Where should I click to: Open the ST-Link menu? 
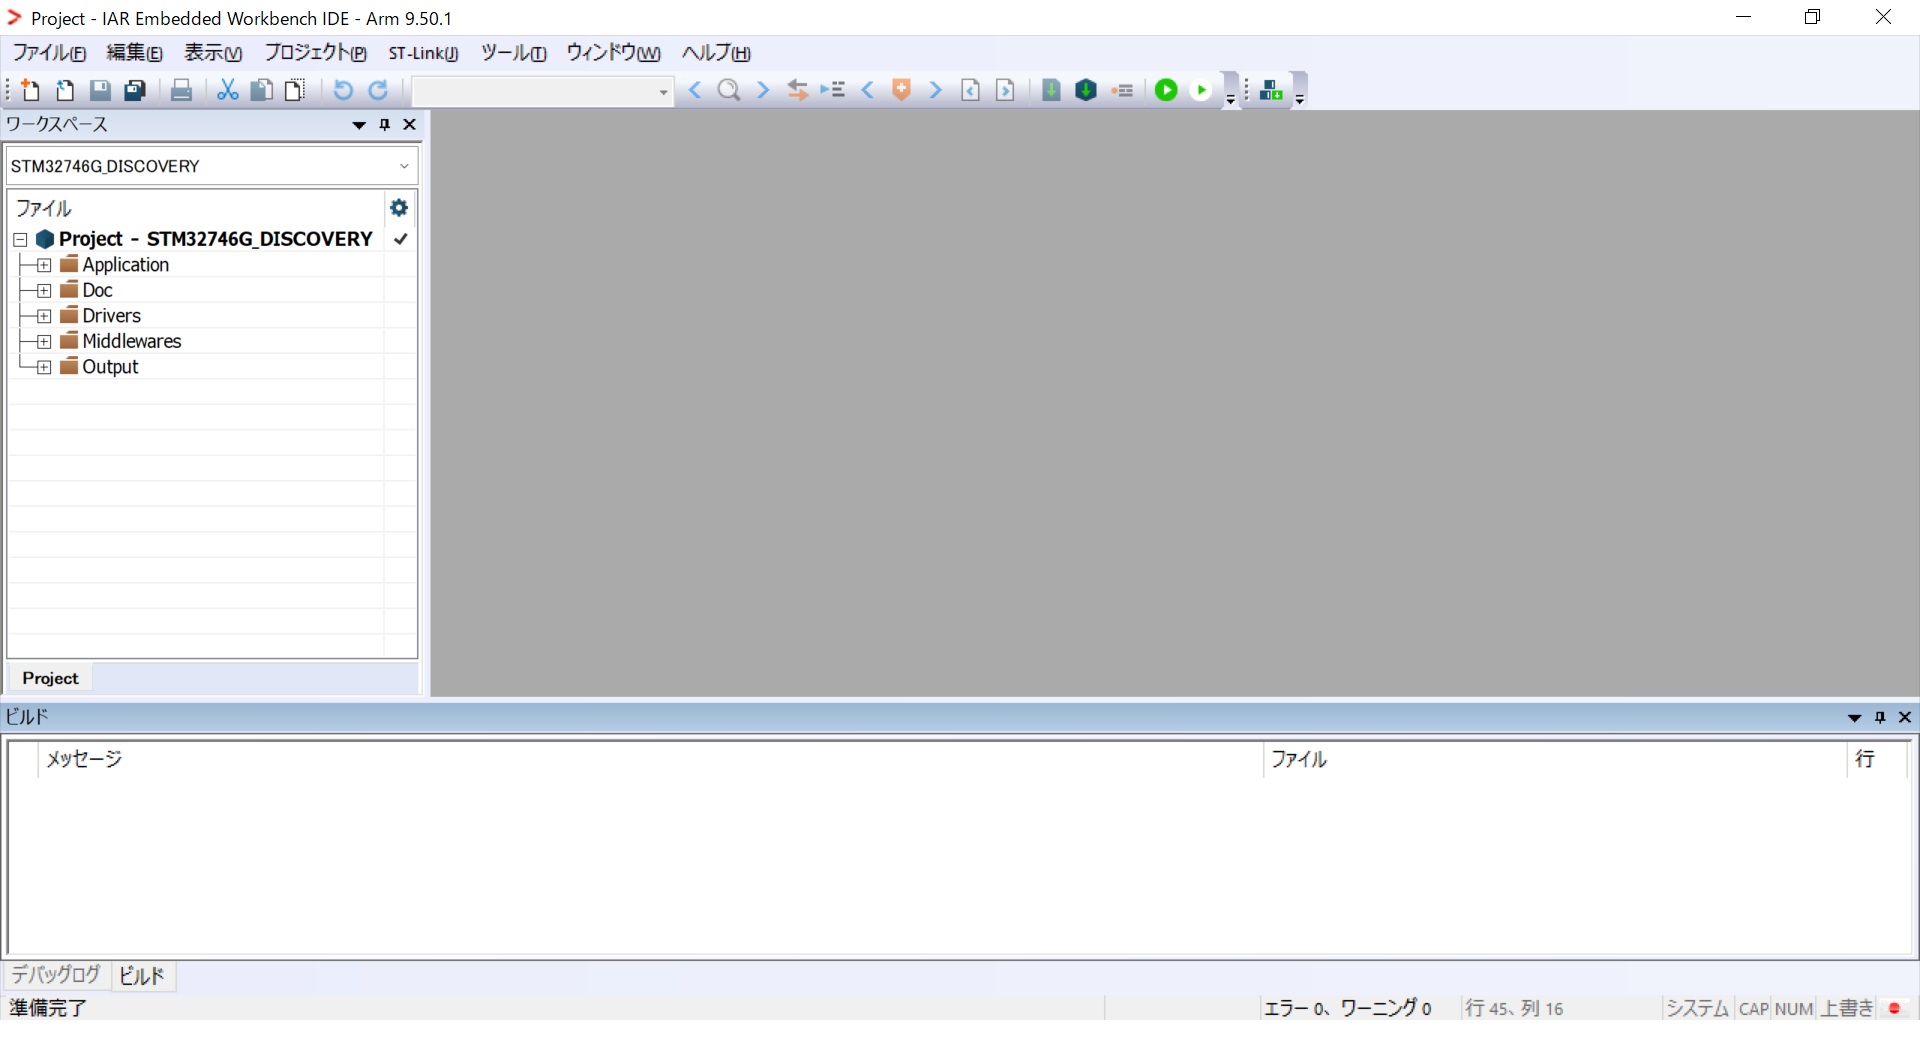click(x=423, y=53)
